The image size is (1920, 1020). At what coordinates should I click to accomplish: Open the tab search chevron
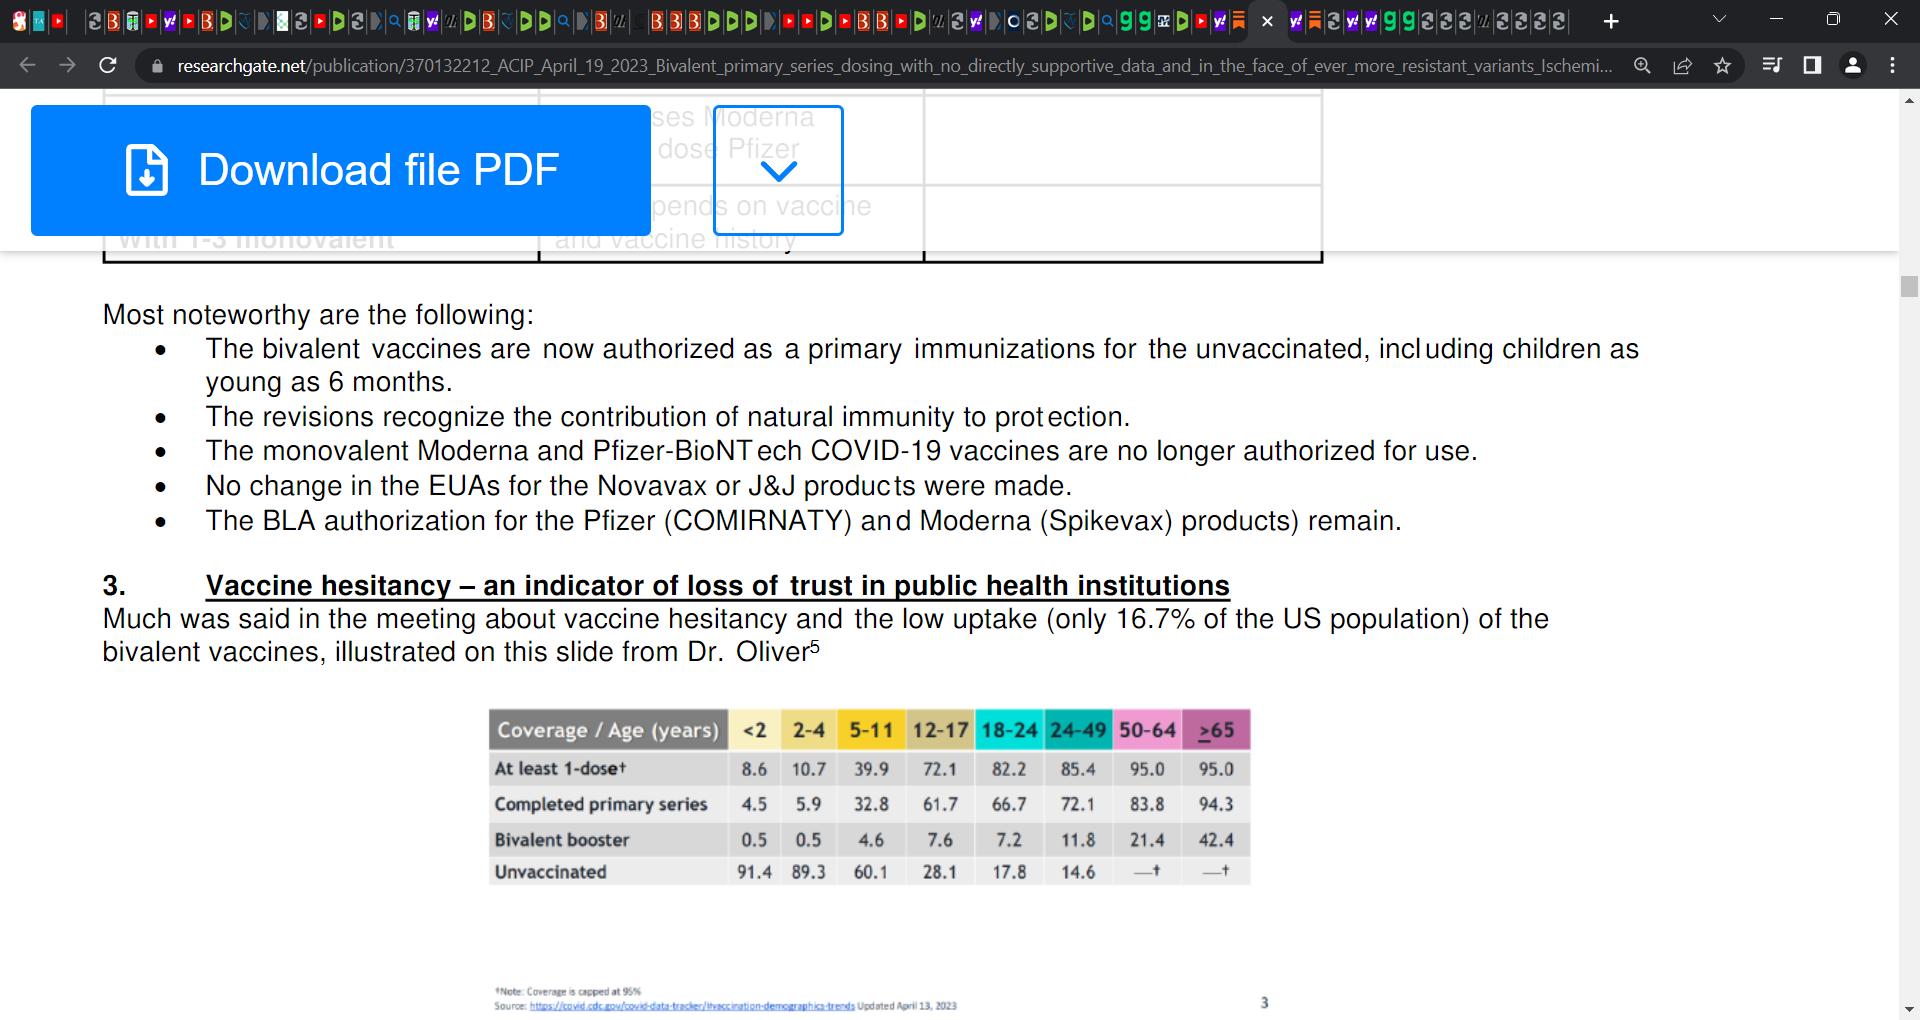tap(1719, 19)
